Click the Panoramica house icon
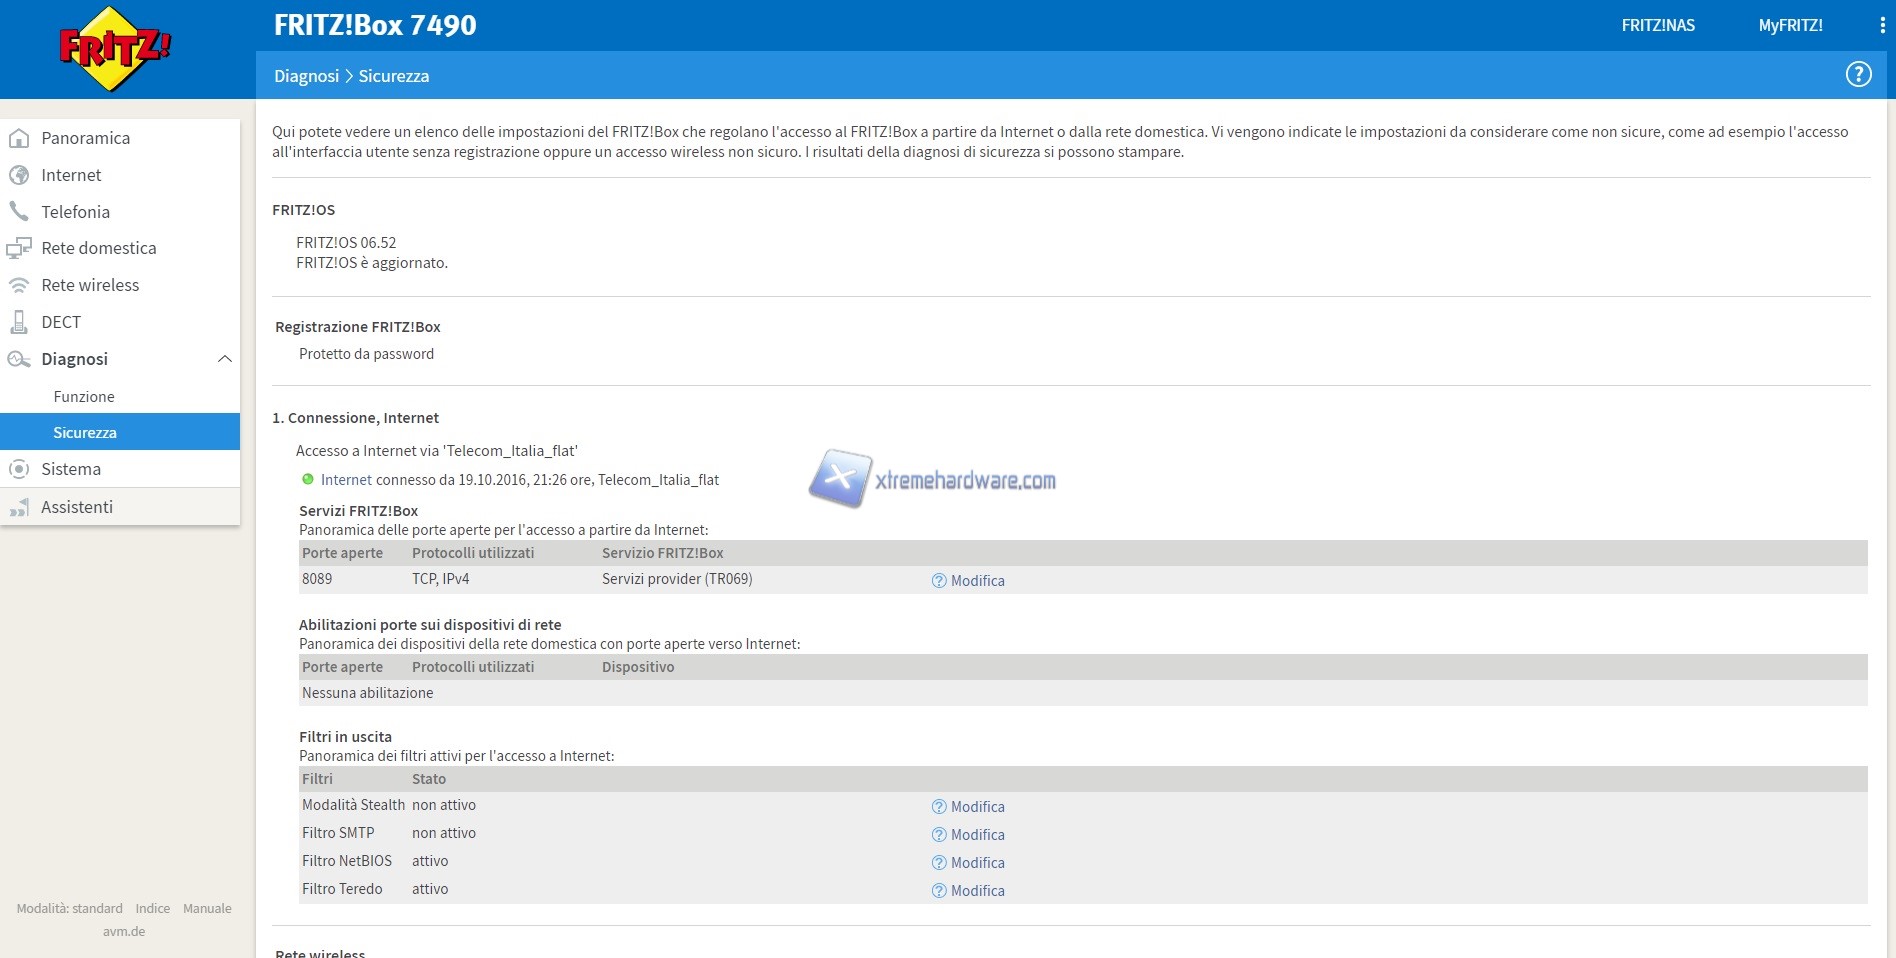Viewport: 1896px width, 958px height. [x=19, y=138]
